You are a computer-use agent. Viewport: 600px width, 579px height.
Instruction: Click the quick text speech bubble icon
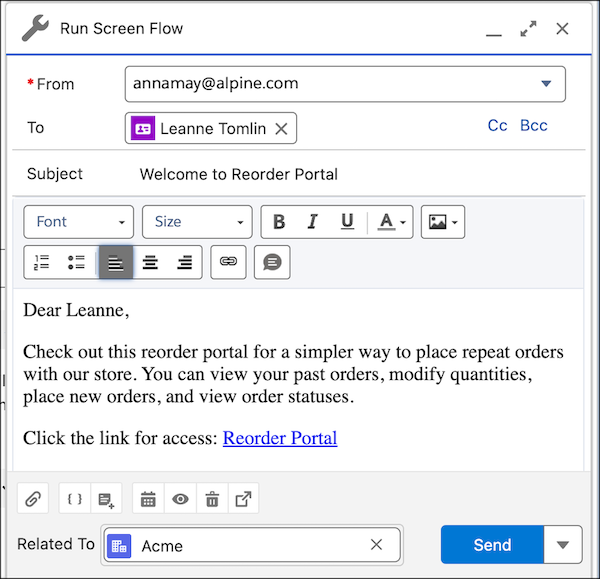[x=272, y=262]
